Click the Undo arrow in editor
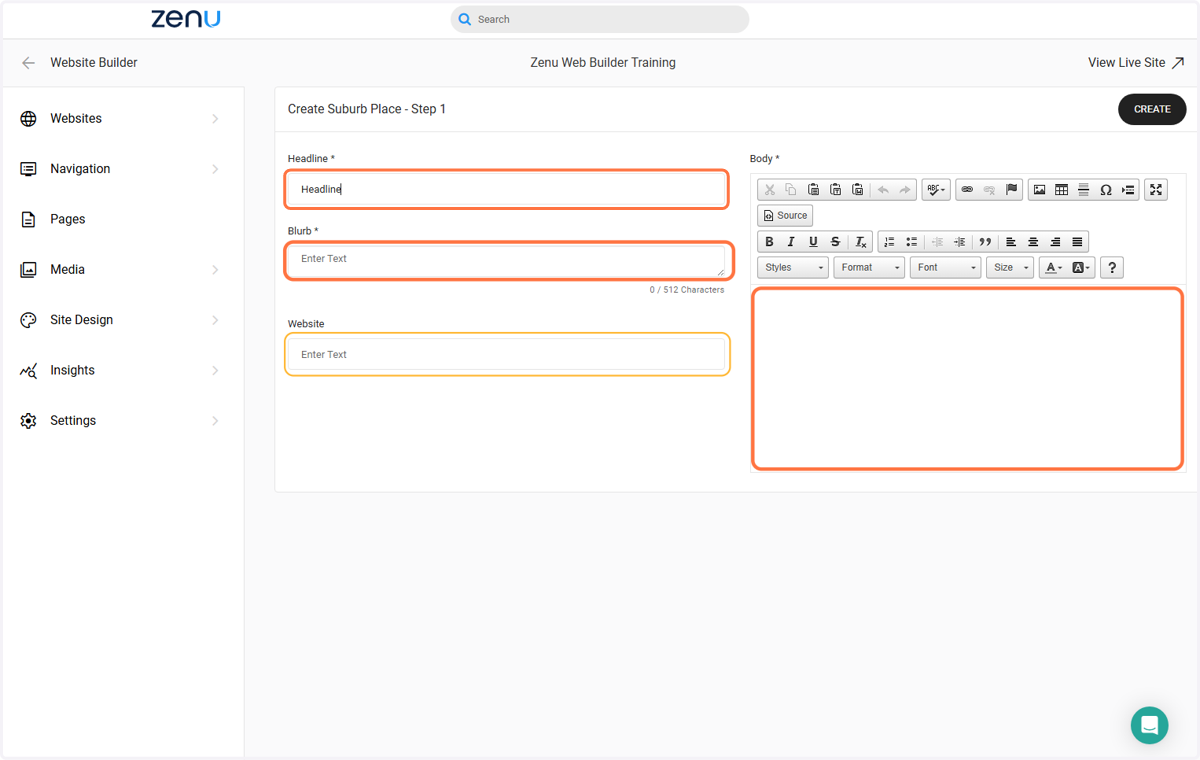 coord(883,190)
